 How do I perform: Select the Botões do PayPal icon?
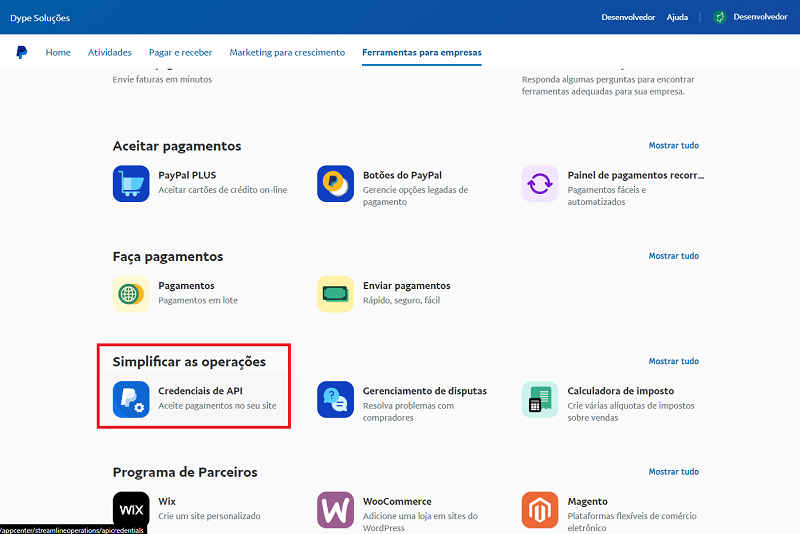(335, 184)
